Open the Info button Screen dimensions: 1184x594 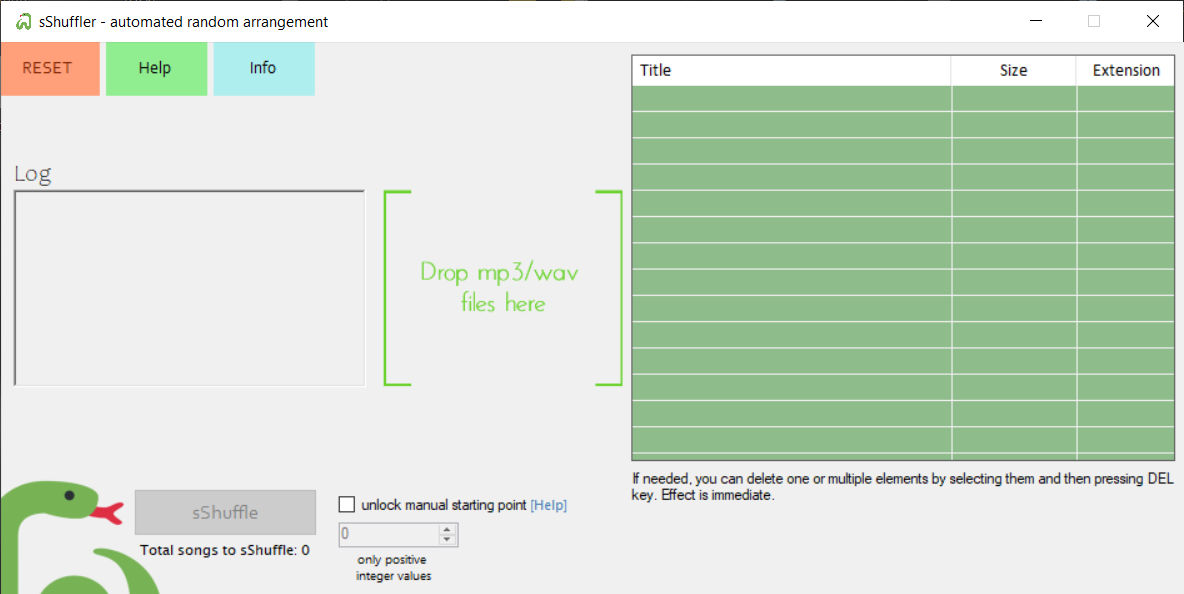click(264, 69)
